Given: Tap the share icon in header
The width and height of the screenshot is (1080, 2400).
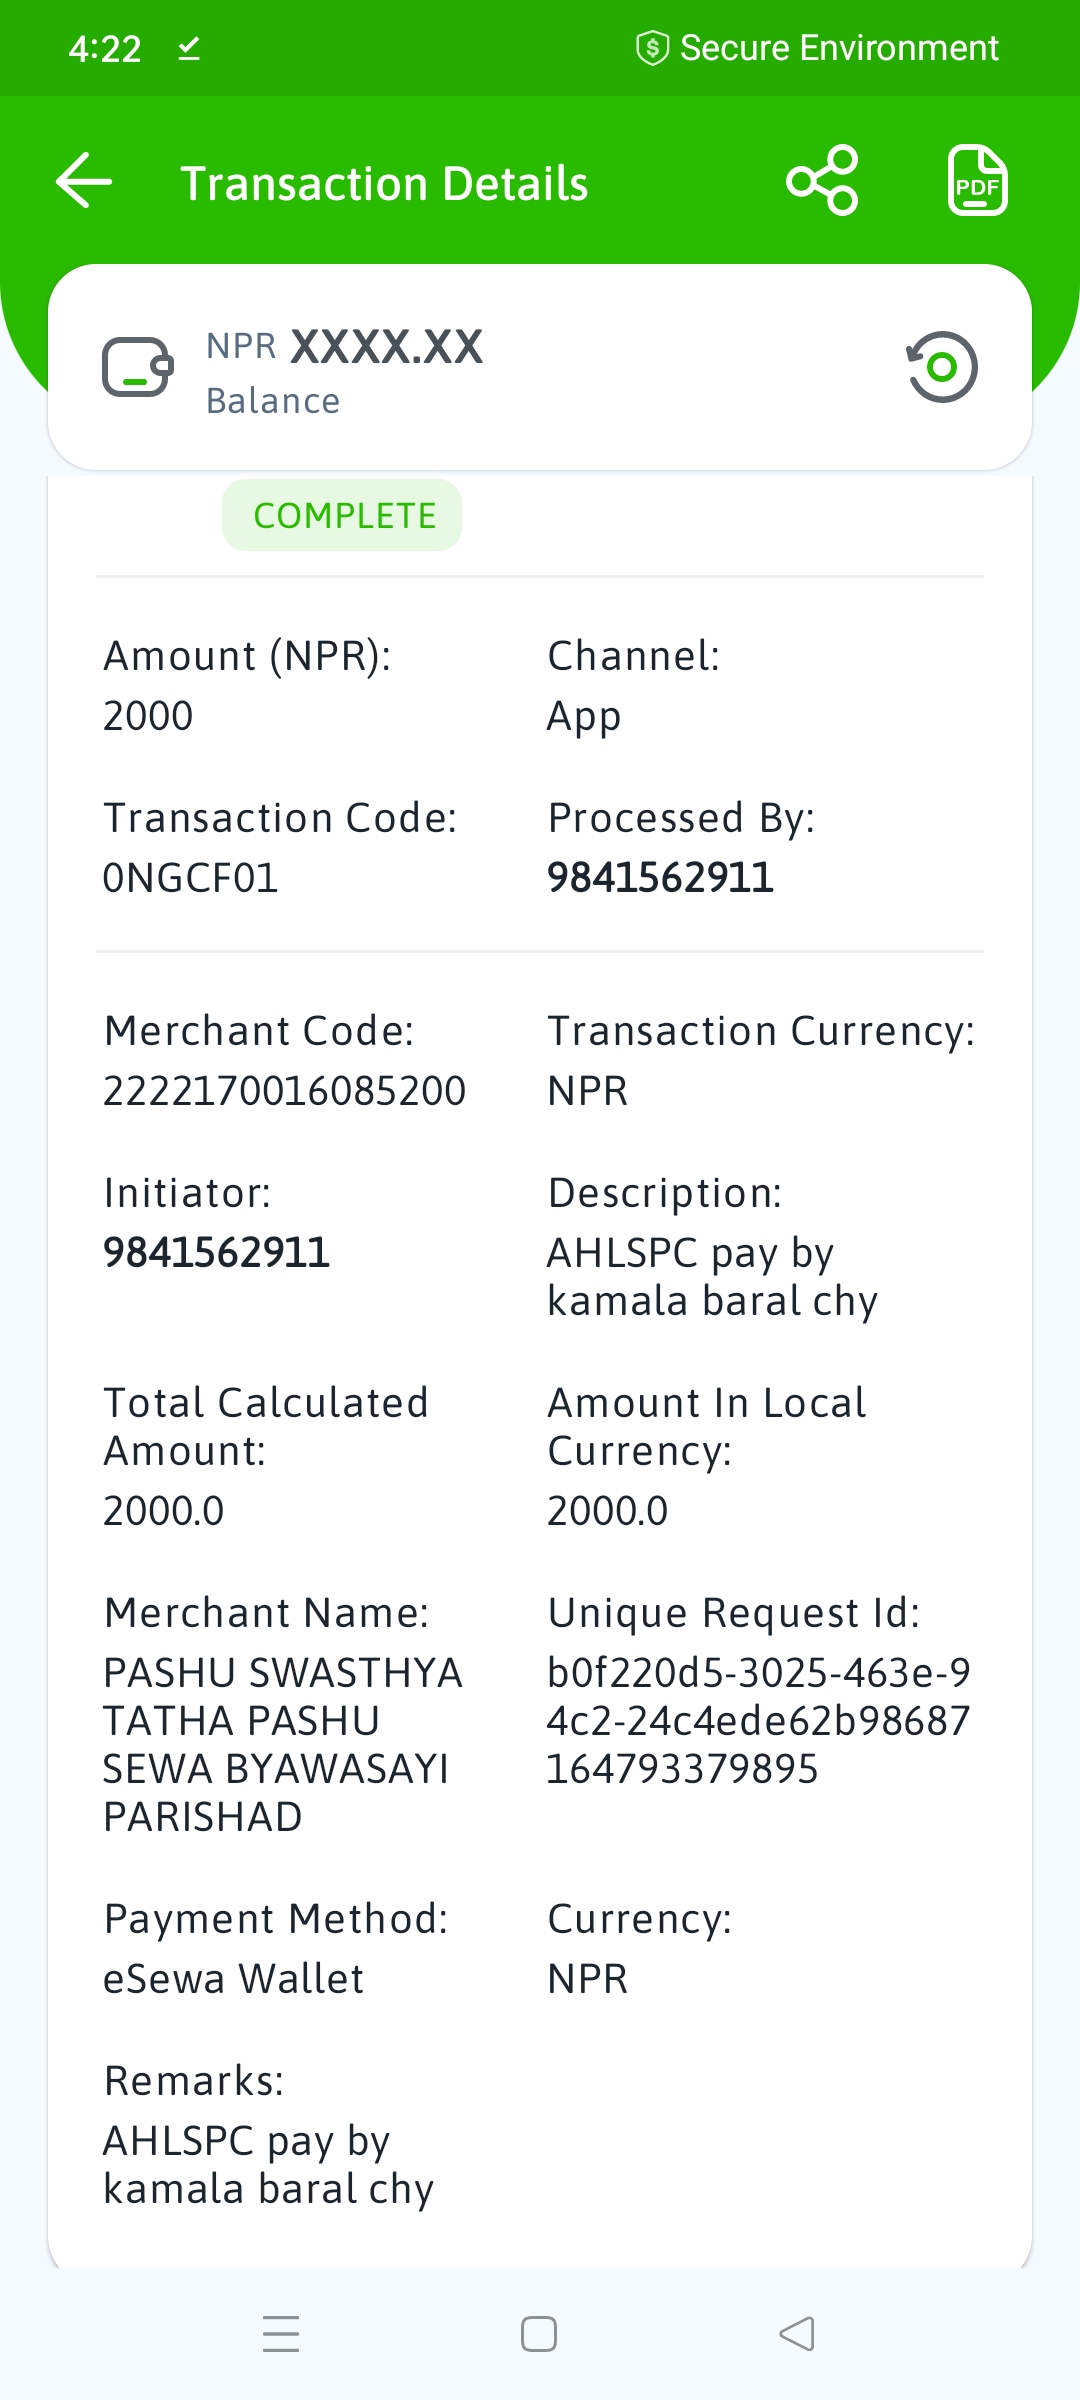Looking at the screenshot, I should [822, 181].
